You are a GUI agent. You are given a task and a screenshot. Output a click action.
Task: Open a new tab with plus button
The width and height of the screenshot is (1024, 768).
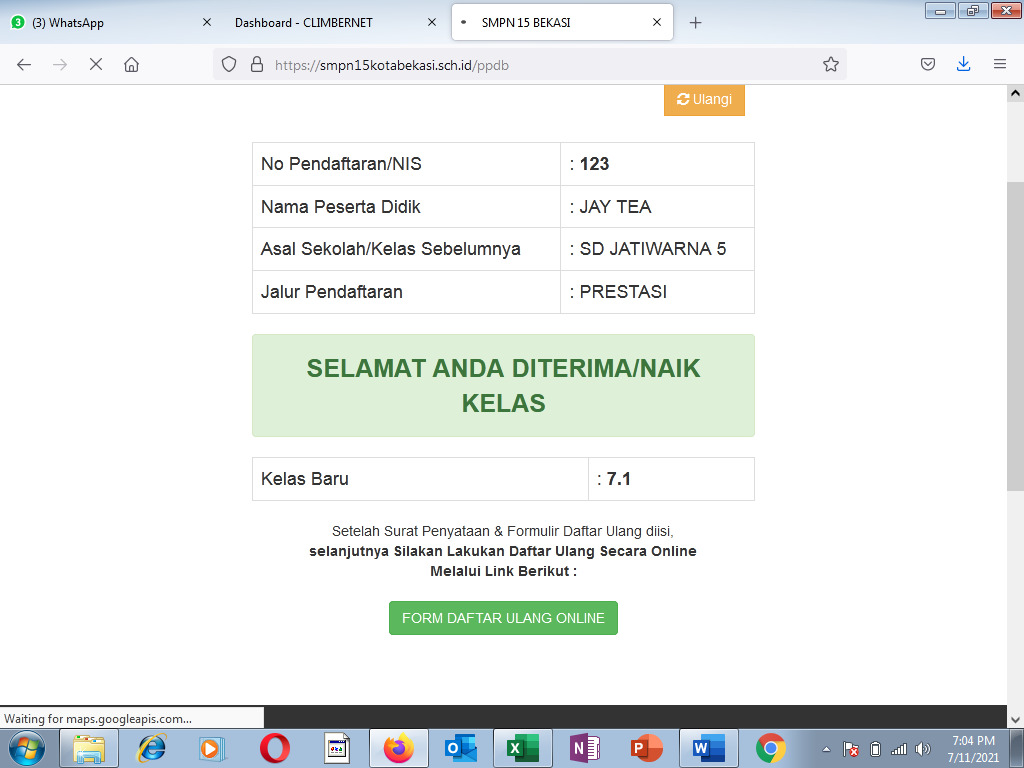click(x=696, y=22)
